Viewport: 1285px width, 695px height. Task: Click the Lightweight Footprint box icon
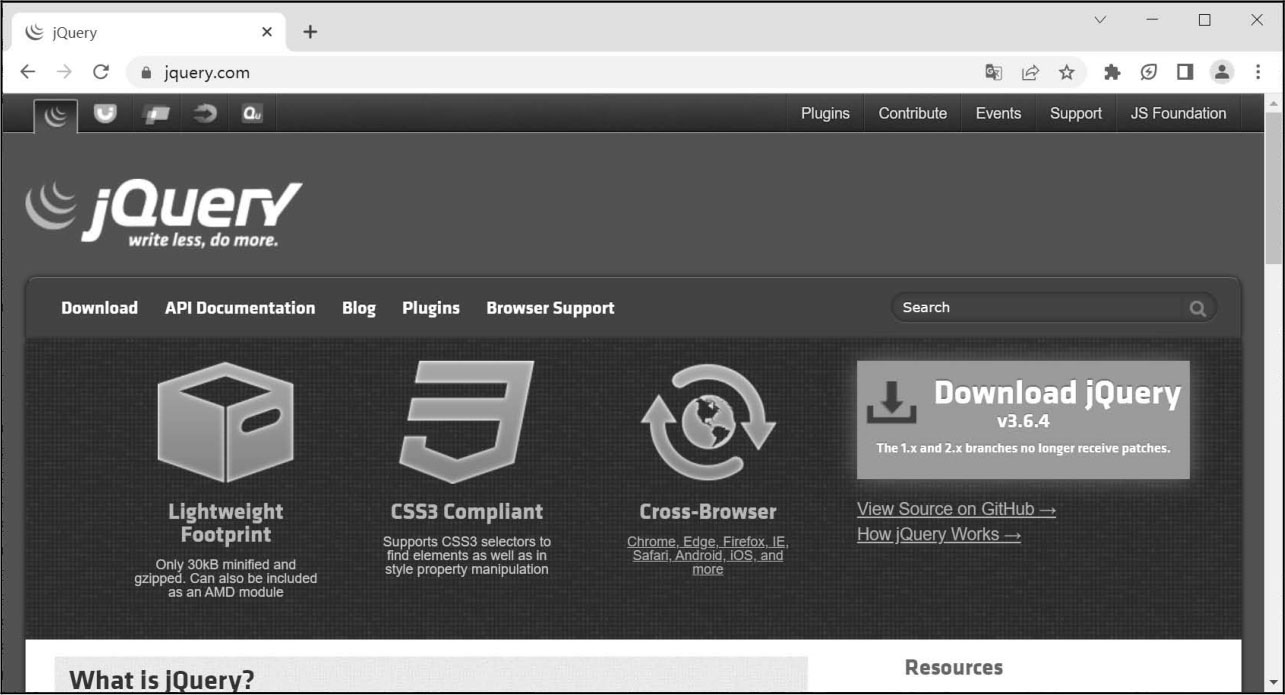point(225,422)
